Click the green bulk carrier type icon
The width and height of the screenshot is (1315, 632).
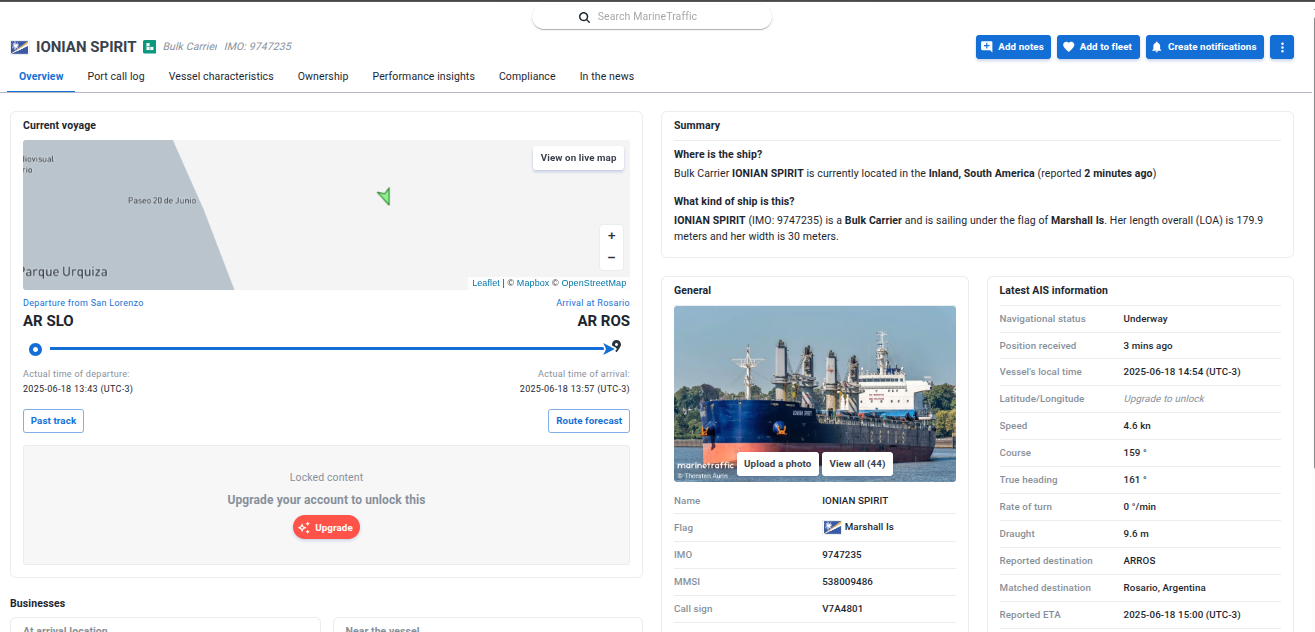(150, 47)
